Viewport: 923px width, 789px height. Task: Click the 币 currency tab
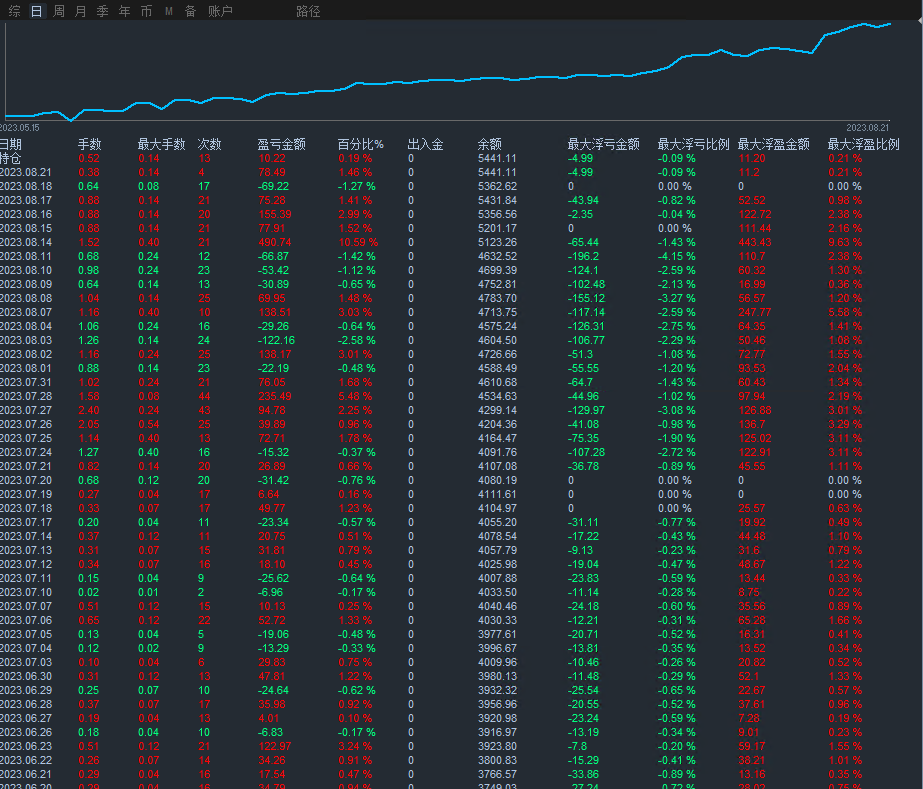(x=147, y=11)
